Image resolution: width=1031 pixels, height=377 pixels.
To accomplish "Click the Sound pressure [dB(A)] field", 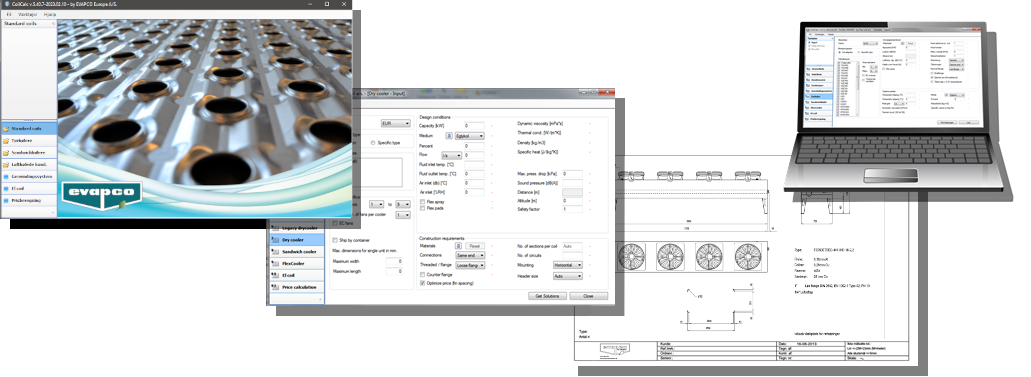I will [x=572, y=183].
